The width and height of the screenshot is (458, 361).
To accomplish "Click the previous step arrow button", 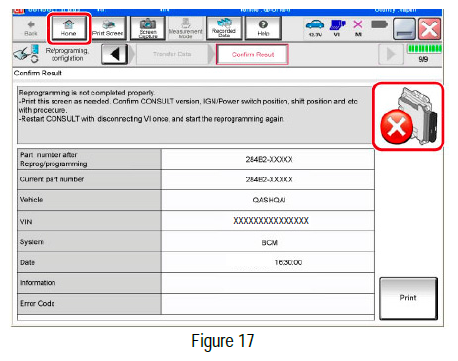I will tap(114, 54).
